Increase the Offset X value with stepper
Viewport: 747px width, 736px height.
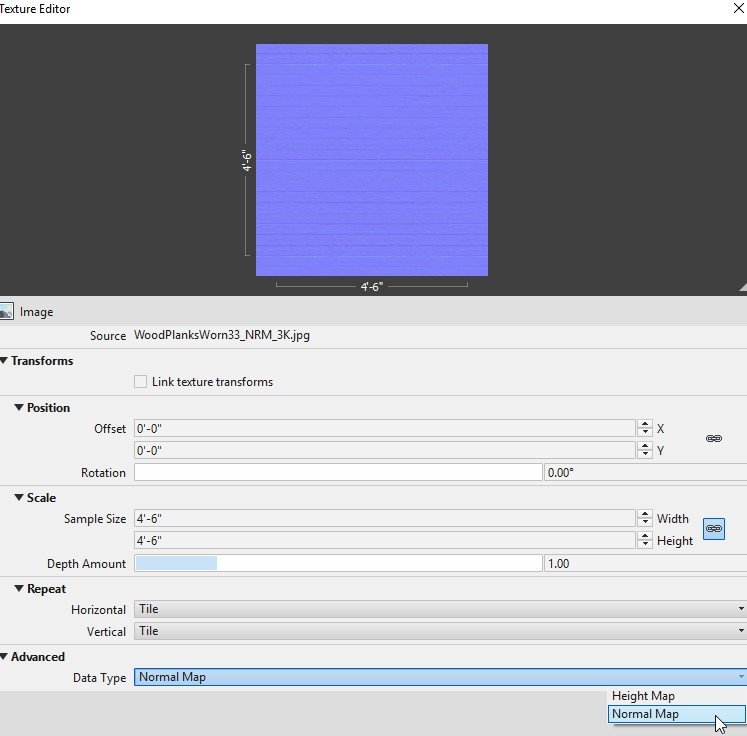point(645,424)
